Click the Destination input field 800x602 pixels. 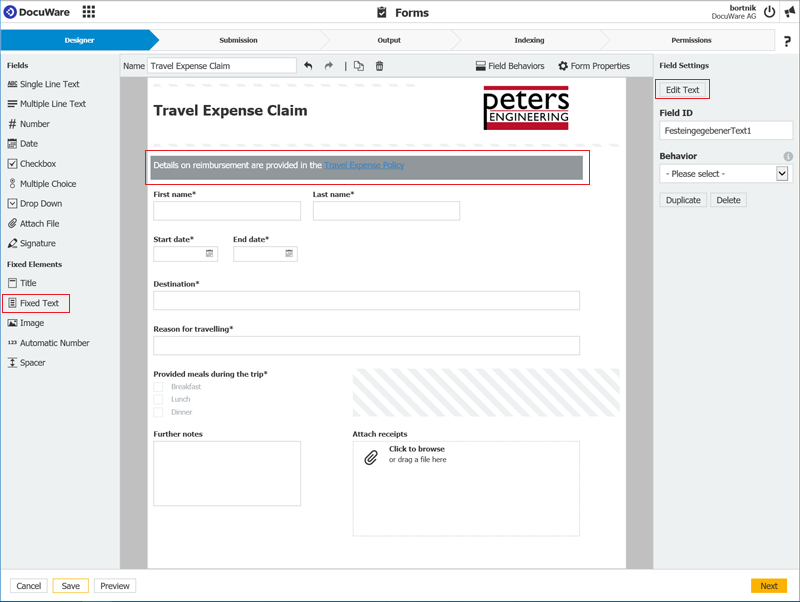point(366,301)
